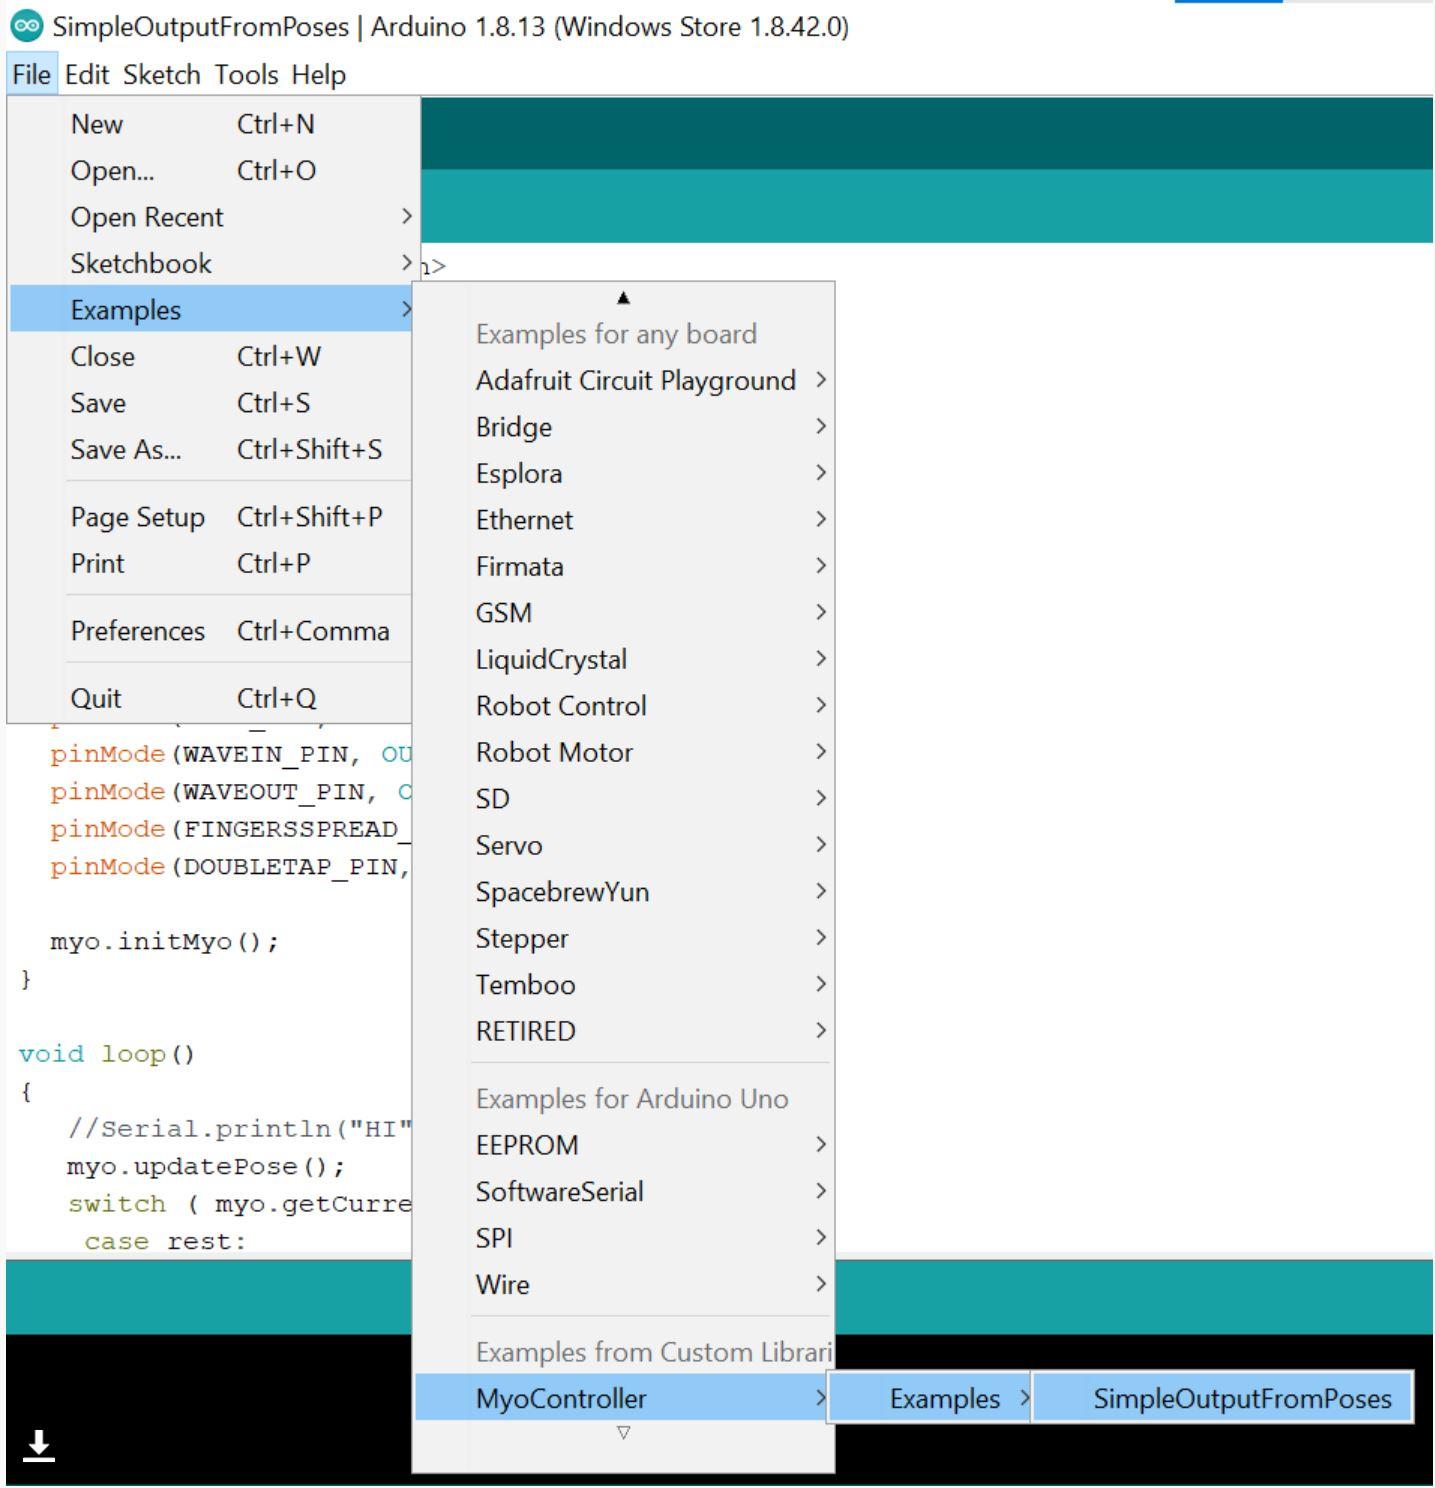Select Page Setup option
Screen dimensions: 1435x1488
tap(138, 517)
